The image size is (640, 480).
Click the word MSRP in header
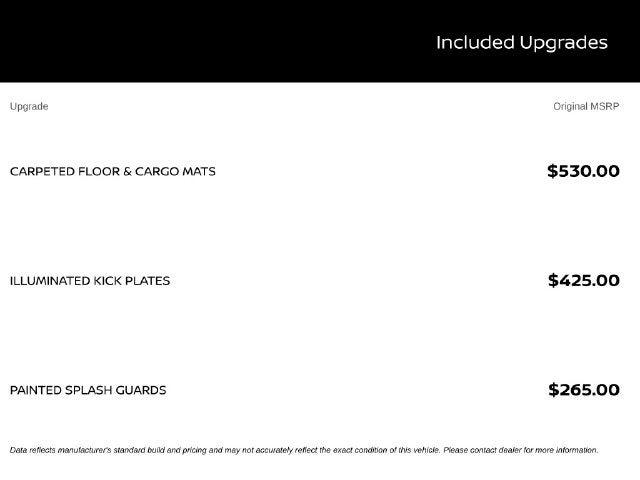point(604,106)
